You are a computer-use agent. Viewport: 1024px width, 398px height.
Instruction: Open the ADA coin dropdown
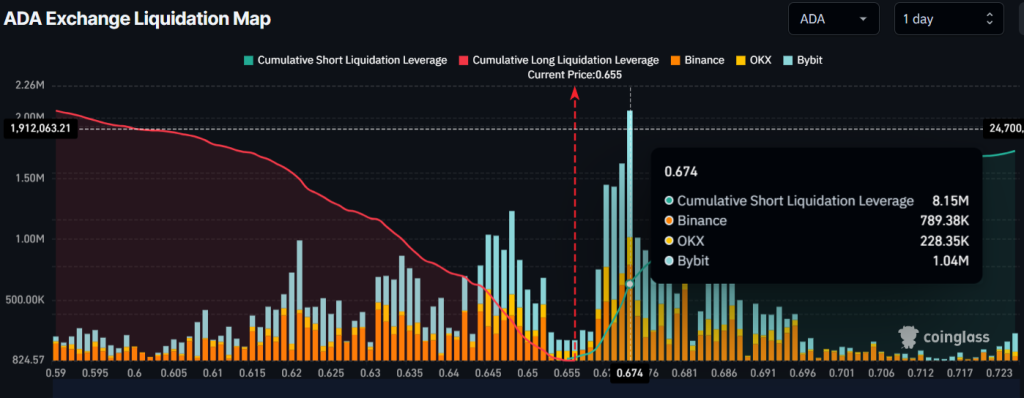click(x=834, y=19)
